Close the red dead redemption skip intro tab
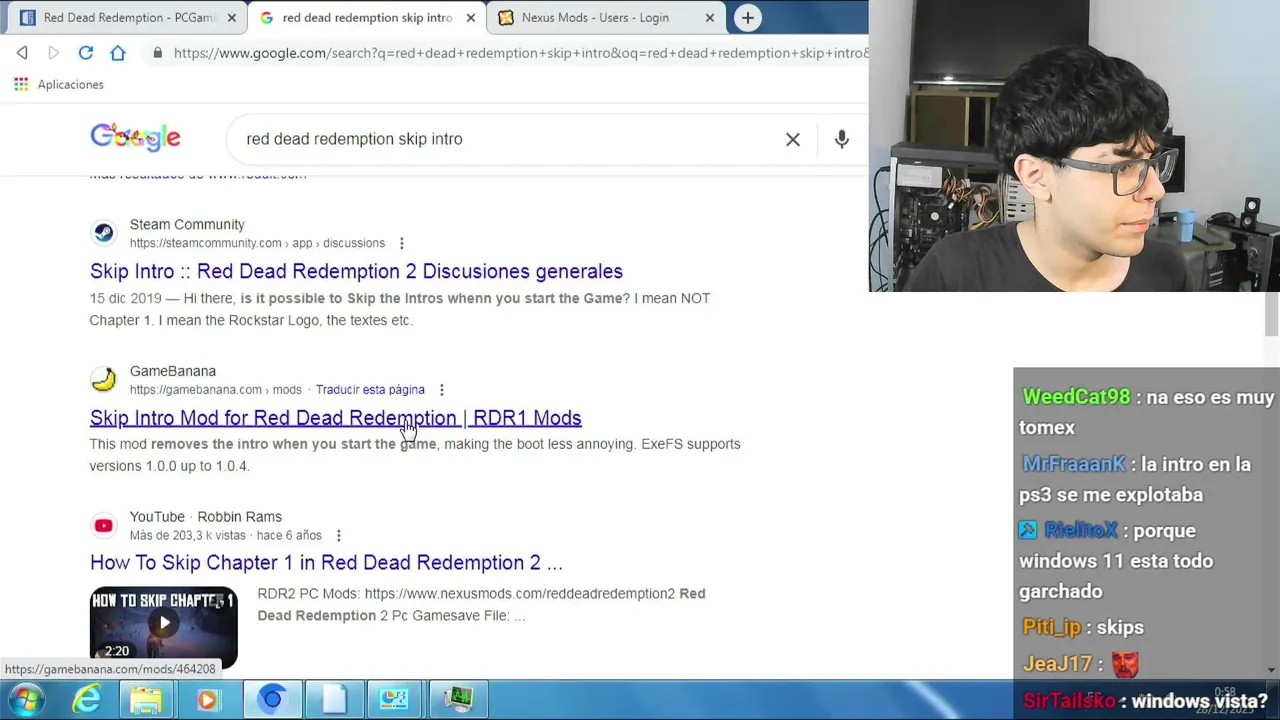Image resolution: width=1280 pixels, height=720 pixels. (471, 18)
